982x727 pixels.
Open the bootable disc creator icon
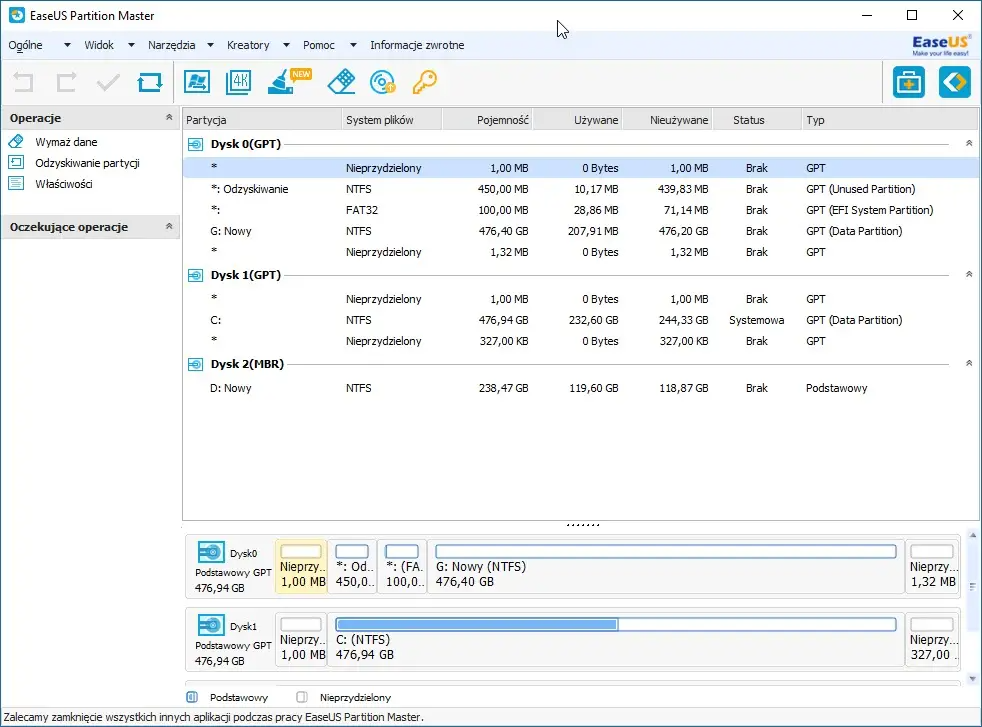(x=382, y=82)
